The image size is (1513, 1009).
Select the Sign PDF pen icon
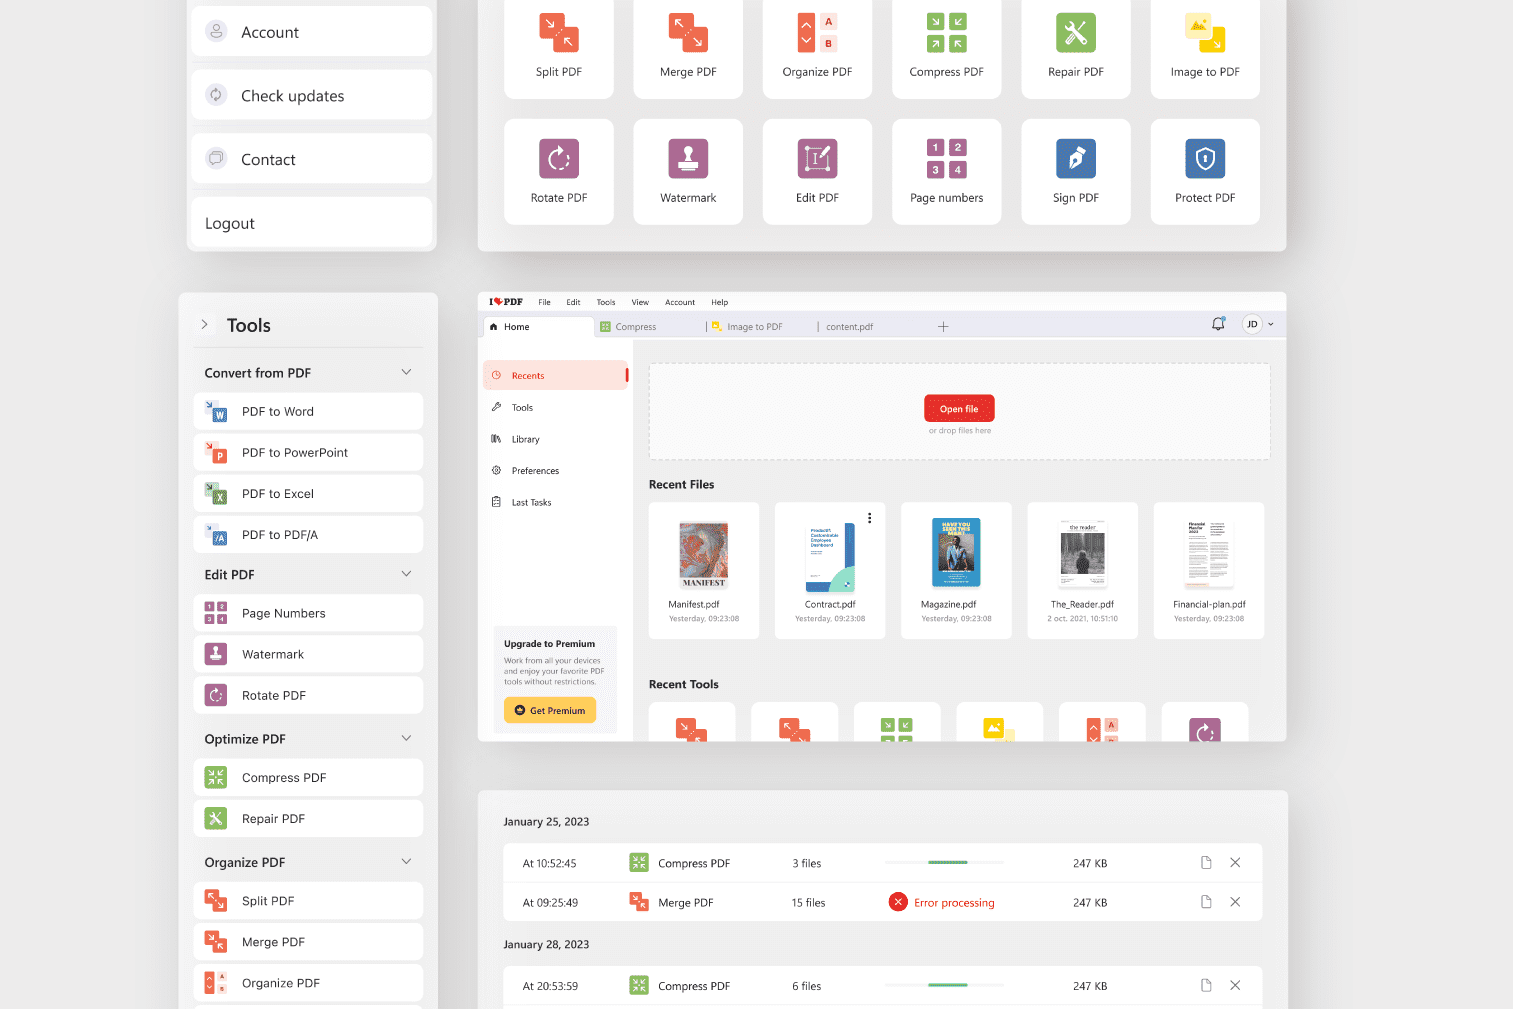(1075, 158)
